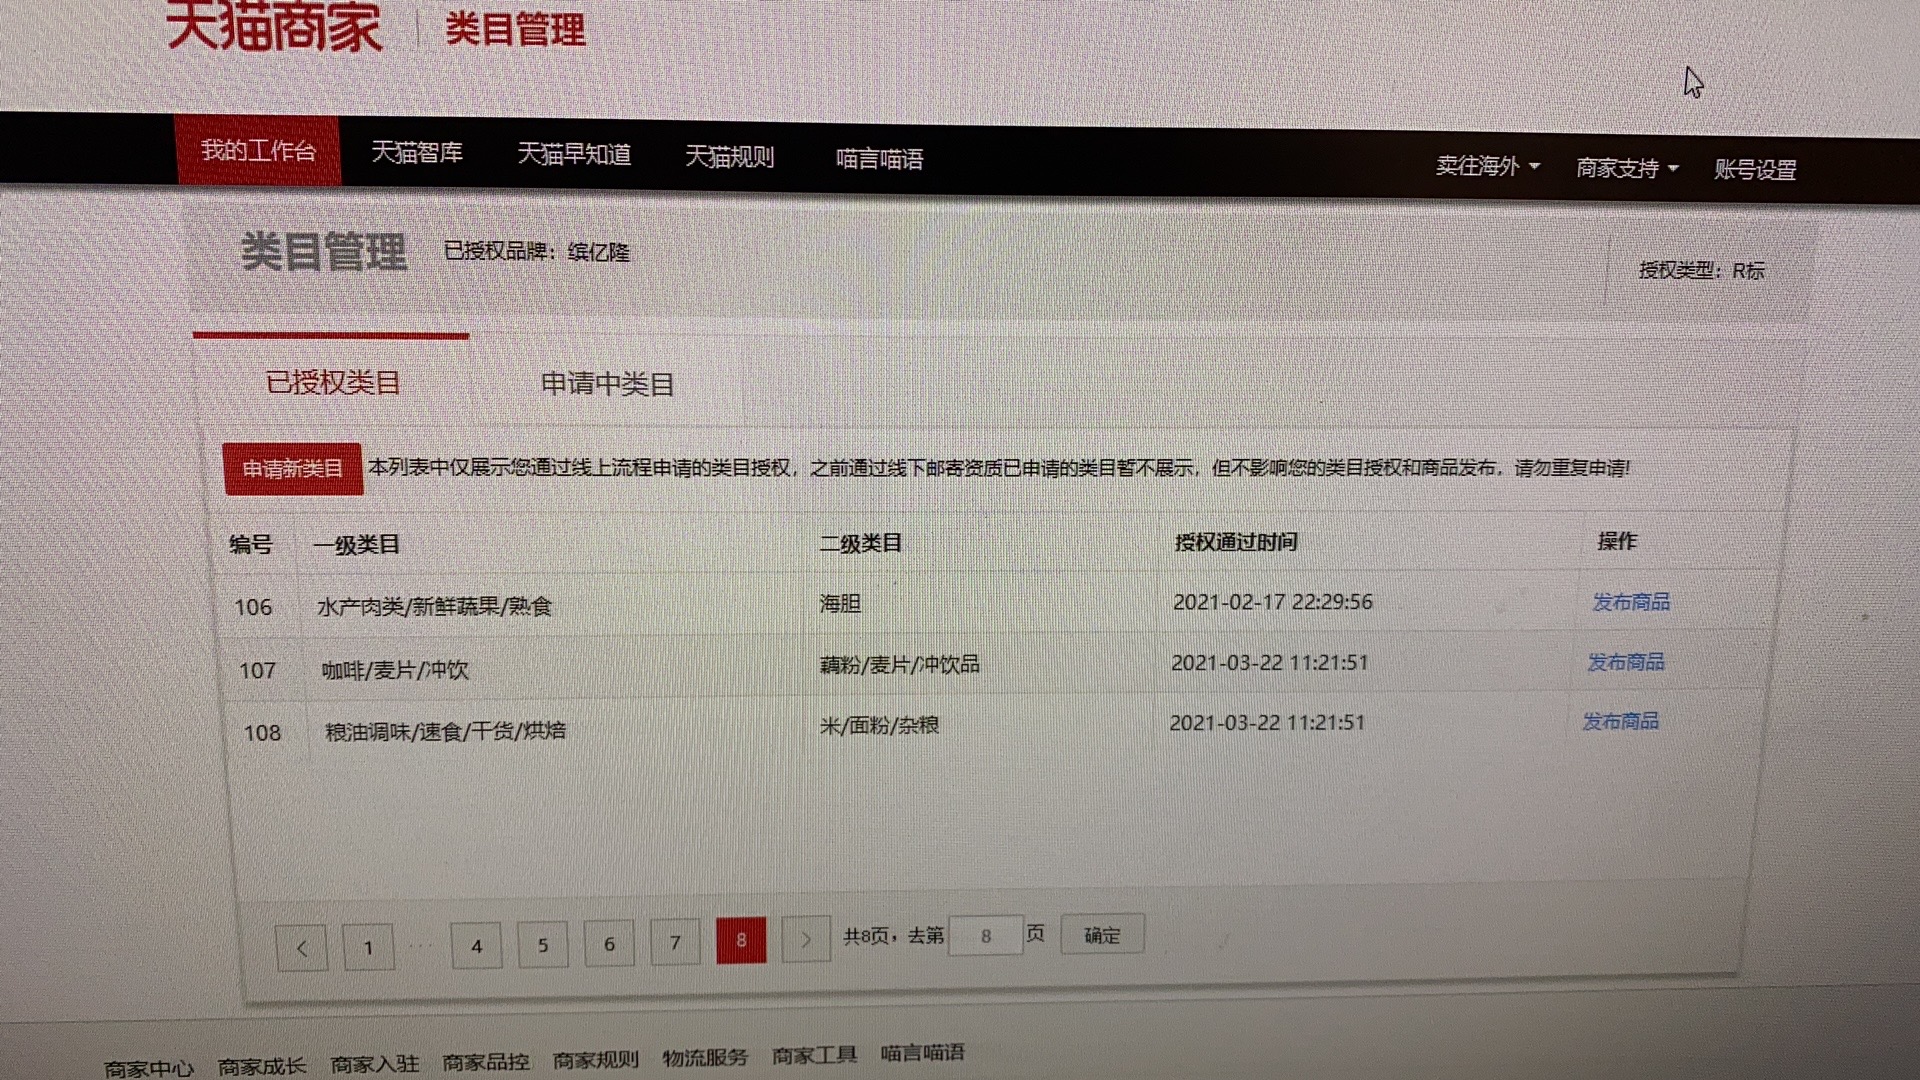
Task: Select pagination page 4
Action: coord(476,946)
